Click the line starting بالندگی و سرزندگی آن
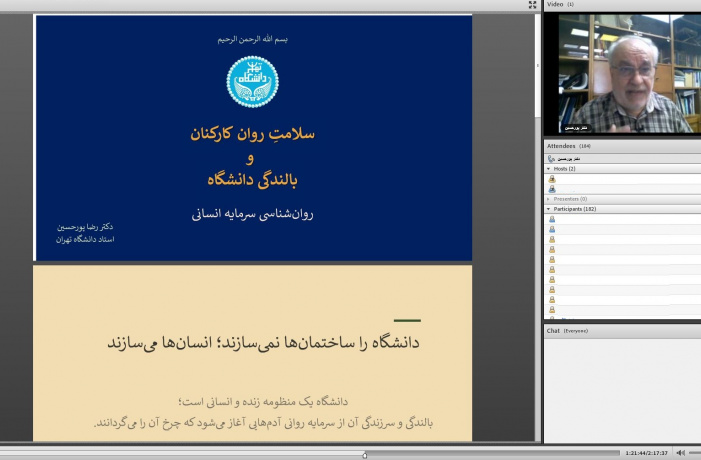This screenshot has width=701, height=460. [x=263, y=422]
